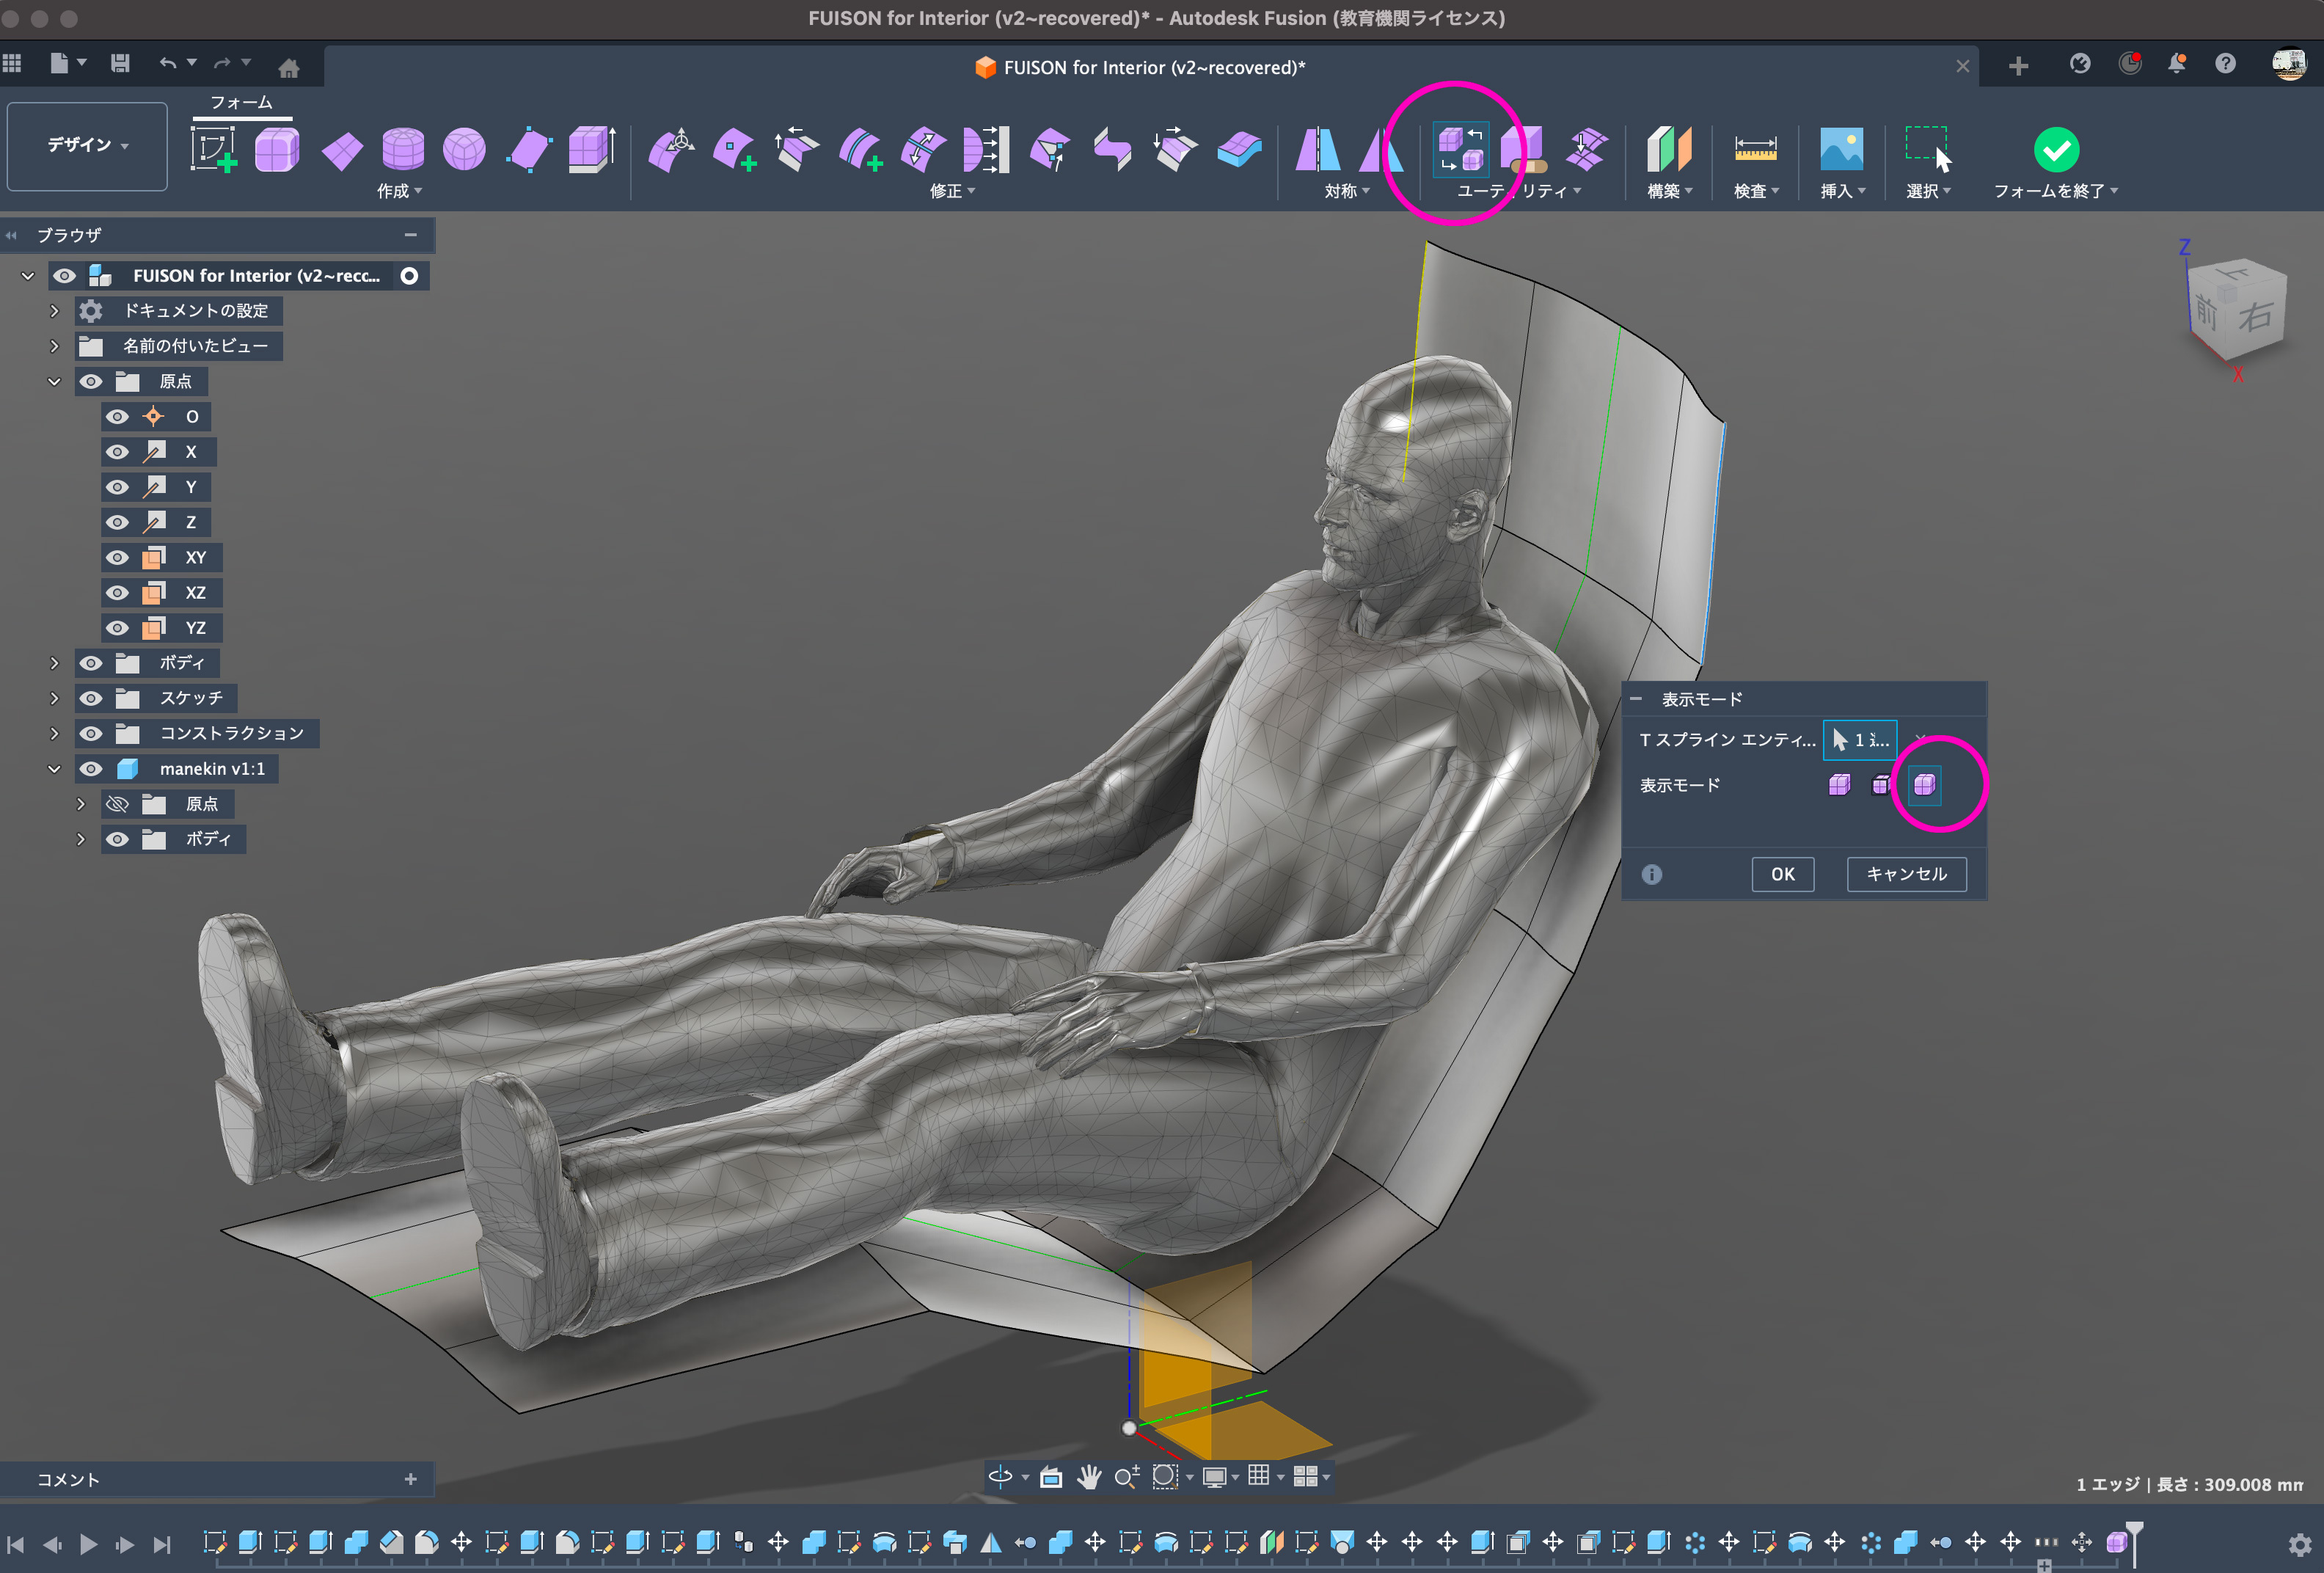
Task: Expand the ボディ folder in browser
Action: [x=55, y=663]
